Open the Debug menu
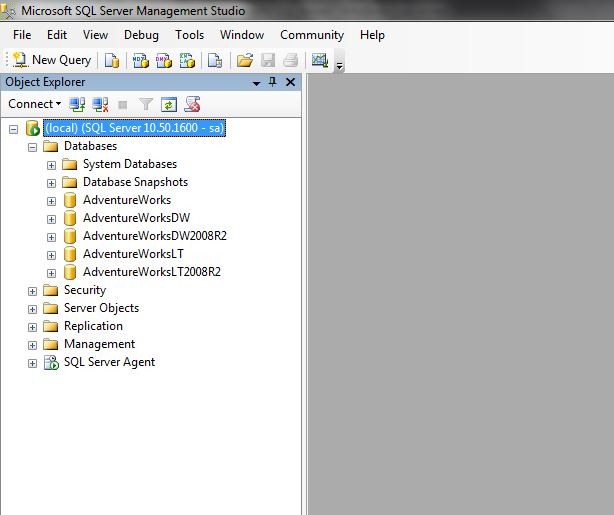The width and height of the screenshot is (614, 515). (141, 35)
